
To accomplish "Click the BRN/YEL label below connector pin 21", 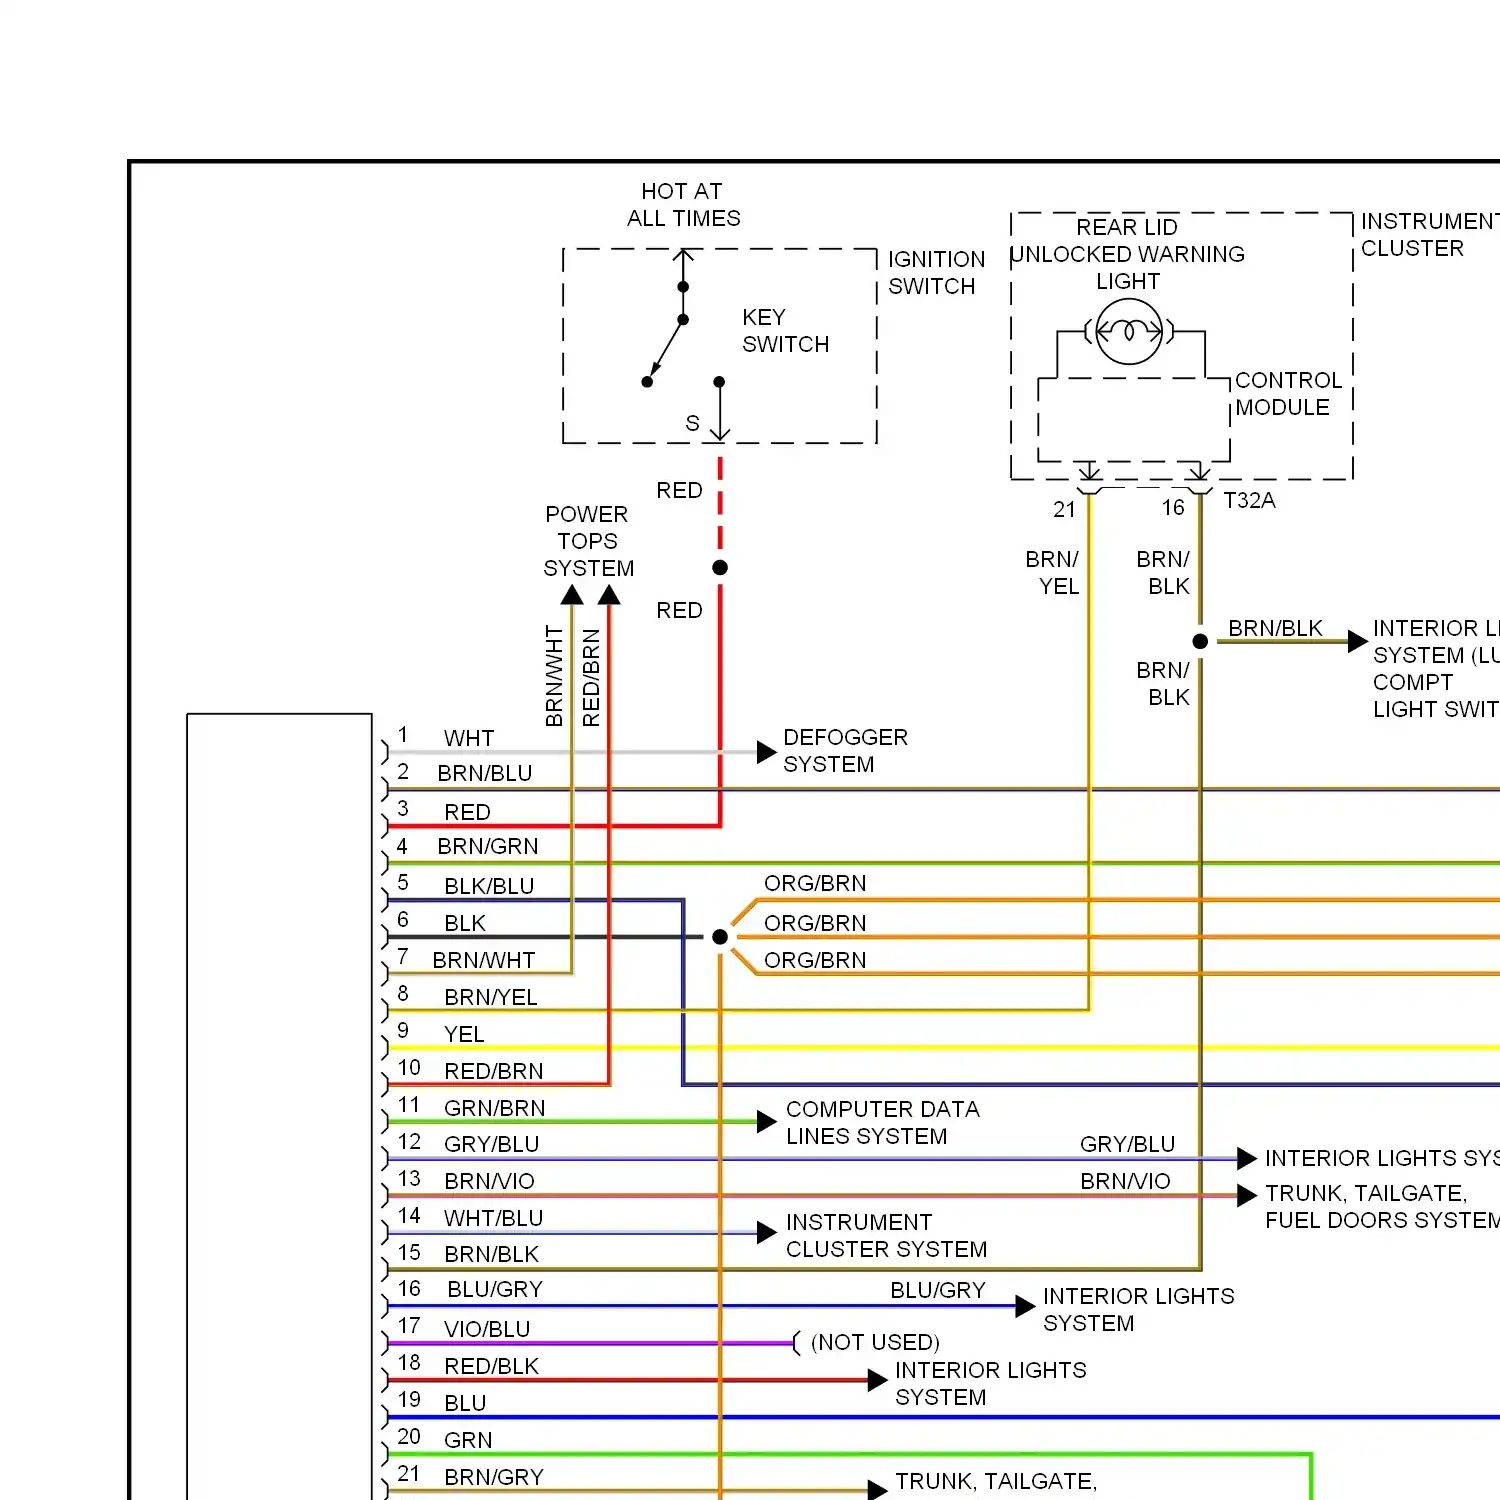I will coord(1053,573).
